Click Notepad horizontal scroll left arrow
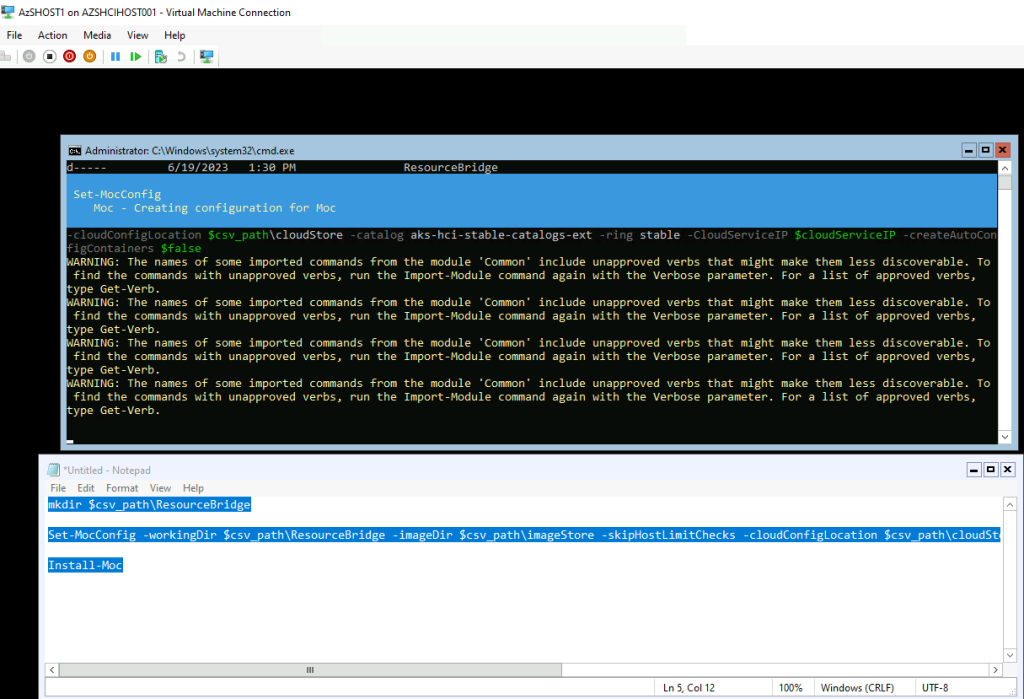Image resolution: width=1024 pixels, height=699 pixels. (x=52, y=670)
